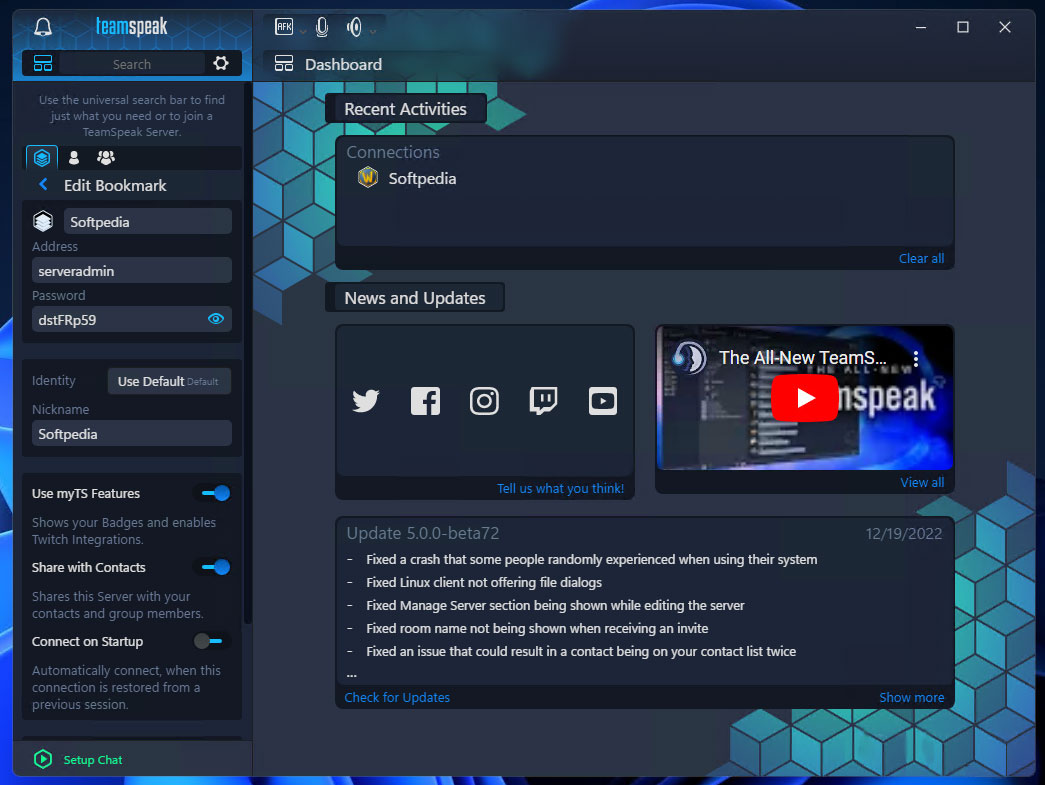Image resolution: width=1045 pixels, height=785 pixels.
Task: Click the sidebar scrollbar
Action: [248, 353]
